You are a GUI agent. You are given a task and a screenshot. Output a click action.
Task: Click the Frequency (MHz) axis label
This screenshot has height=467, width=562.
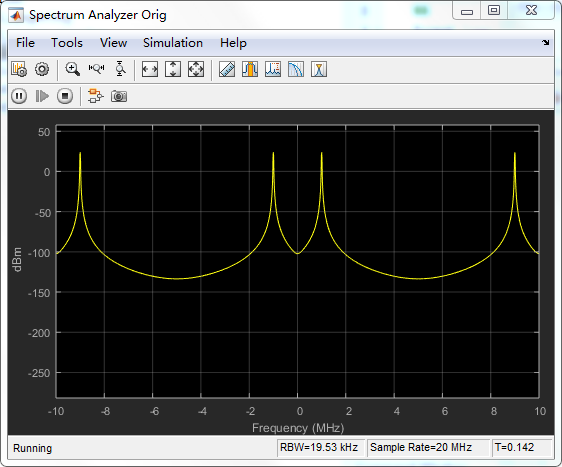pyautogui.click(x=298, y=428)
